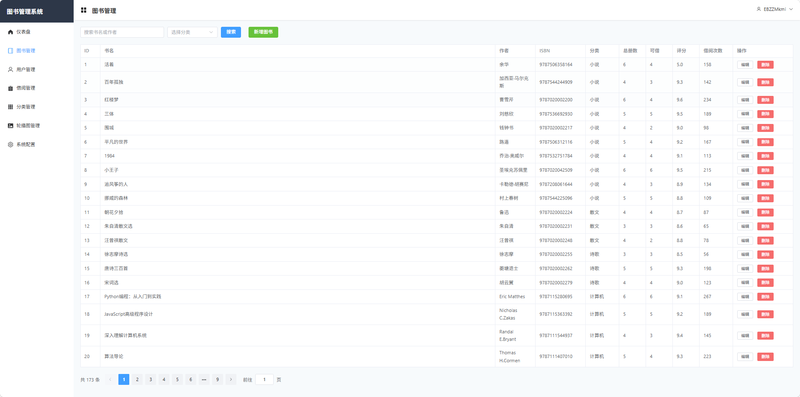800x397 pixels.
Task: Delete the book 1984
Action: coord(765,156)
